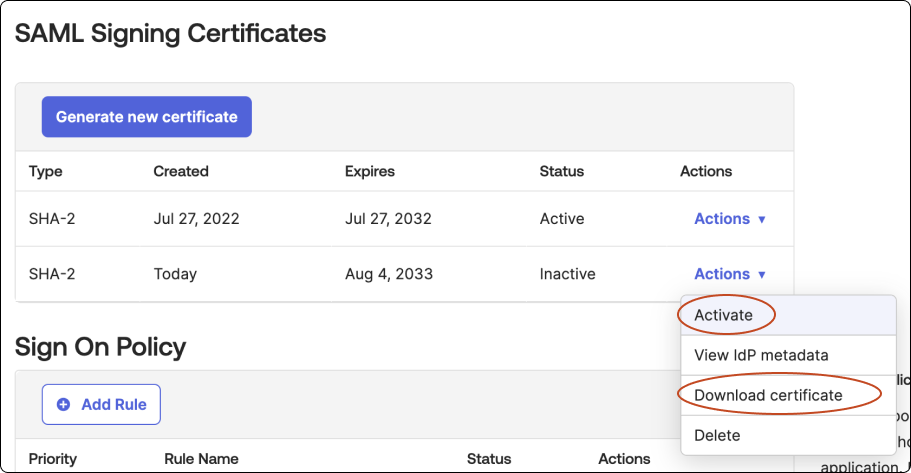
Task: Click the Inactive status text
Action: coord(567,274)
